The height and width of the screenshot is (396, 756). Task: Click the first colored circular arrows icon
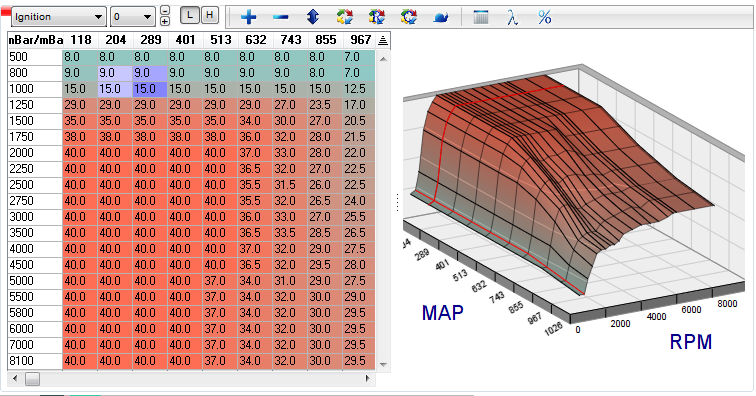(x=344, y=17)
